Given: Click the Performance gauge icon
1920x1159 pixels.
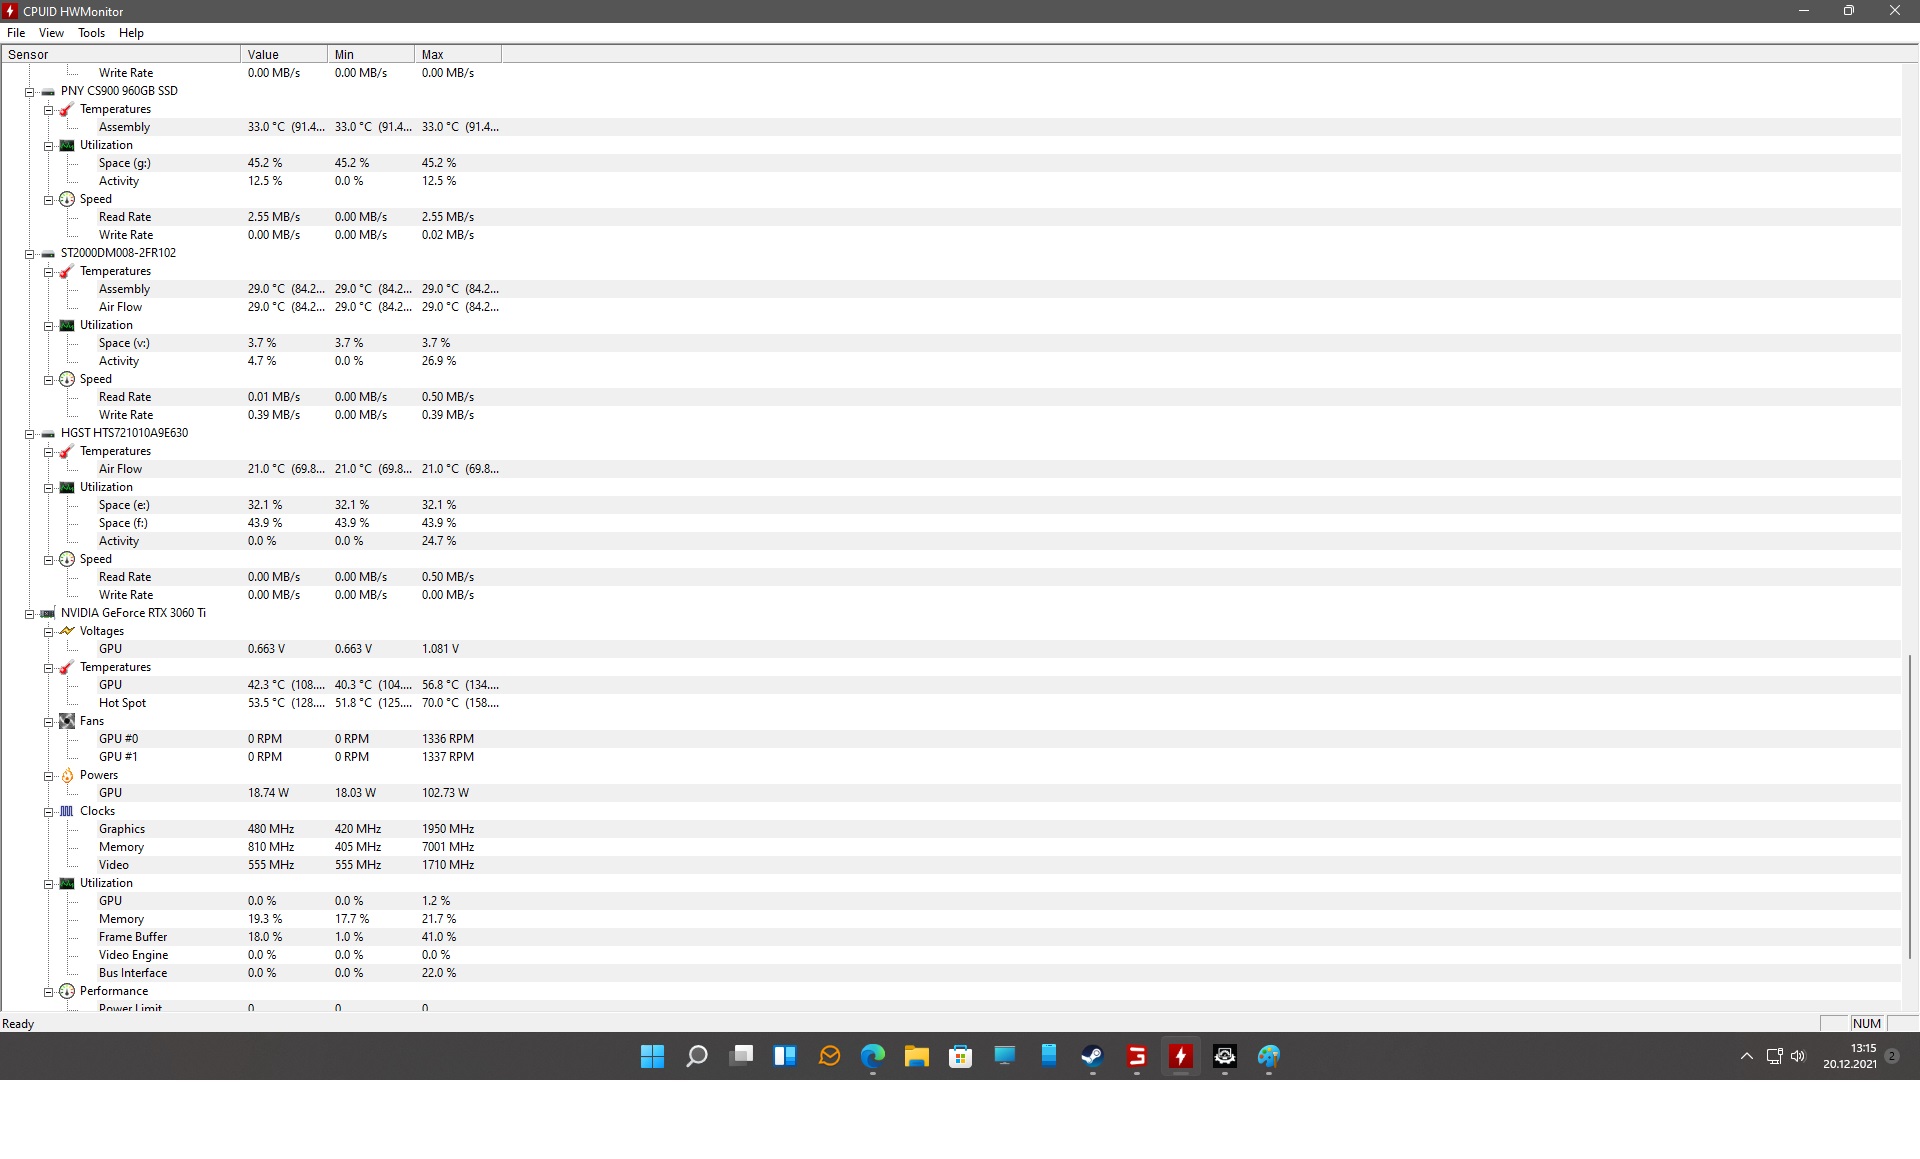Looking at the screenshot, I should 67,991.
